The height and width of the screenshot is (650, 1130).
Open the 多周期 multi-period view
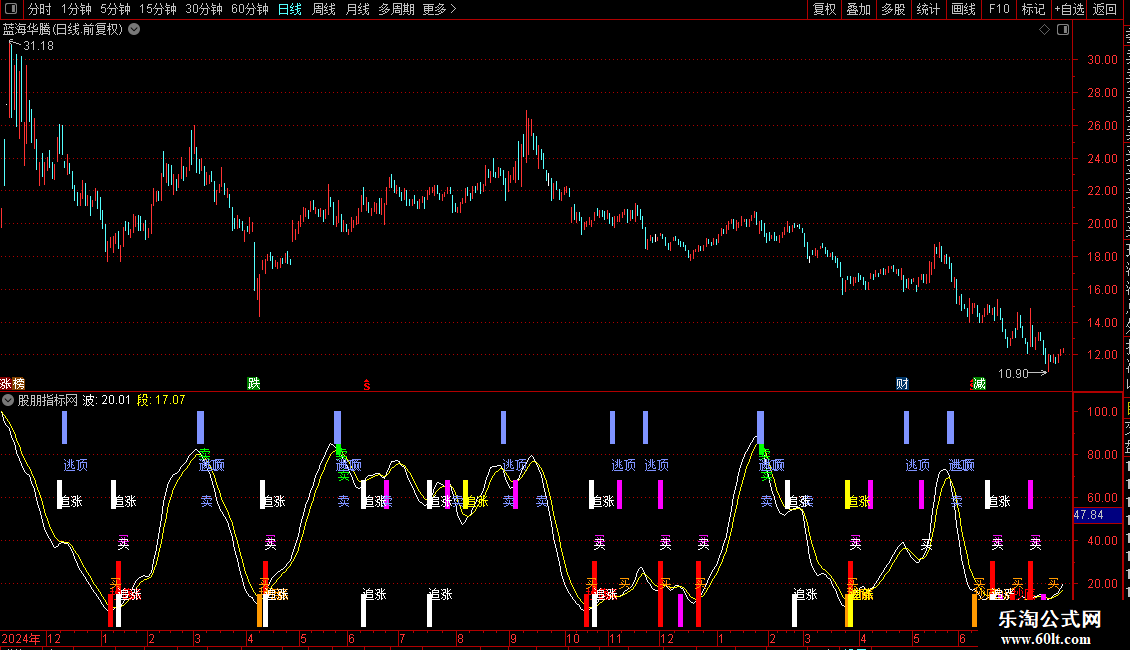(396, 9)
